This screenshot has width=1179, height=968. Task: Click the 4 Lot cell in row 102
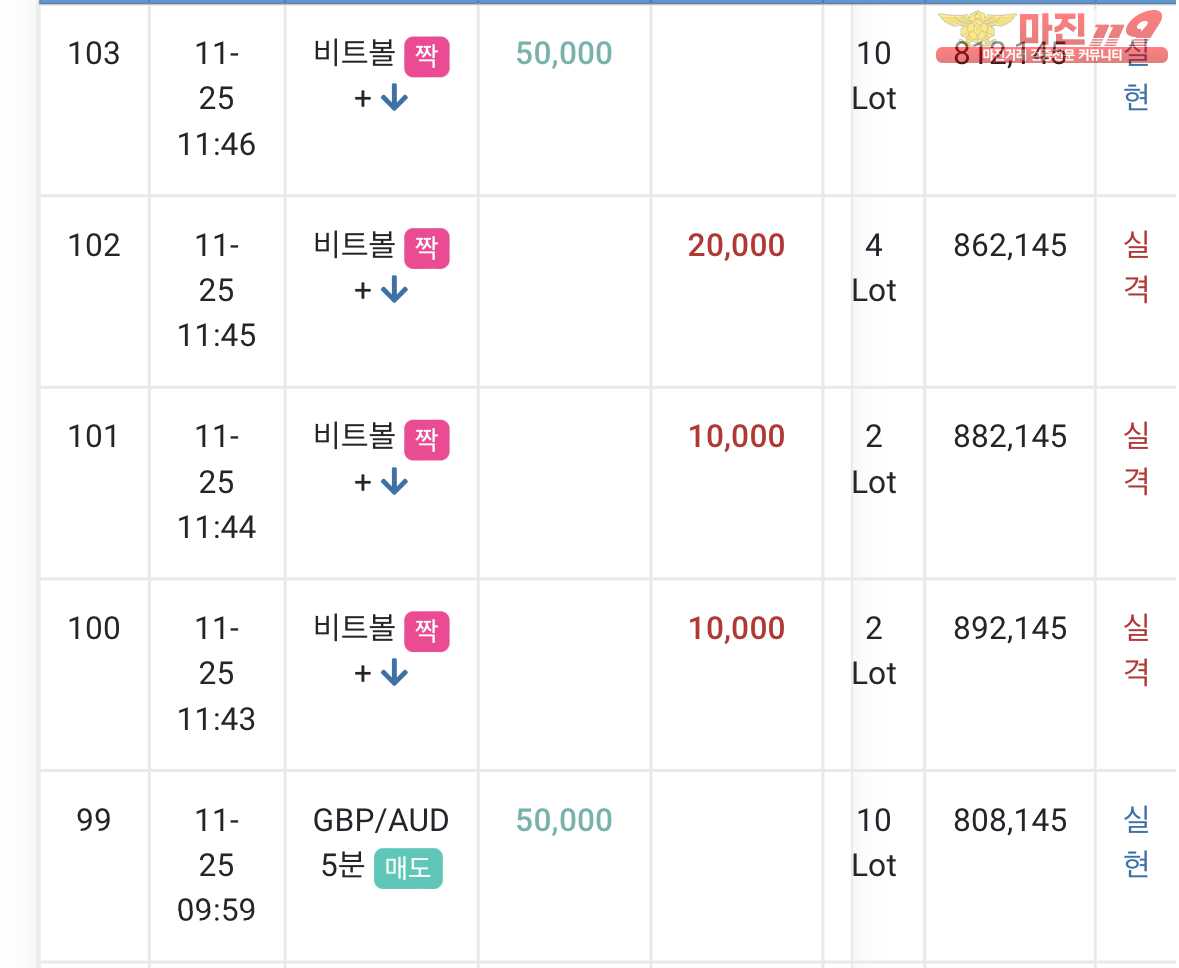click(x=874, y=268)
